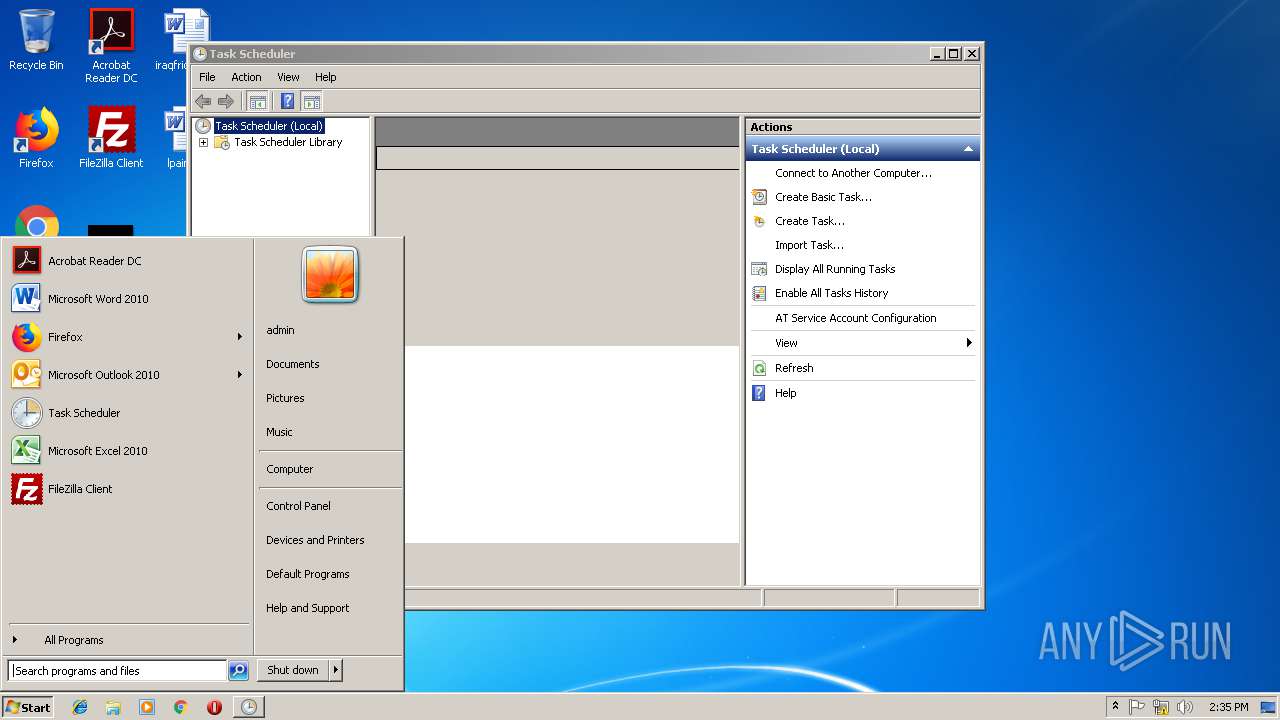The width and height of the screenshot is (1280, 720).
Task: Click the Enable All Tasks History icon
Action: [x=759, y=293]
